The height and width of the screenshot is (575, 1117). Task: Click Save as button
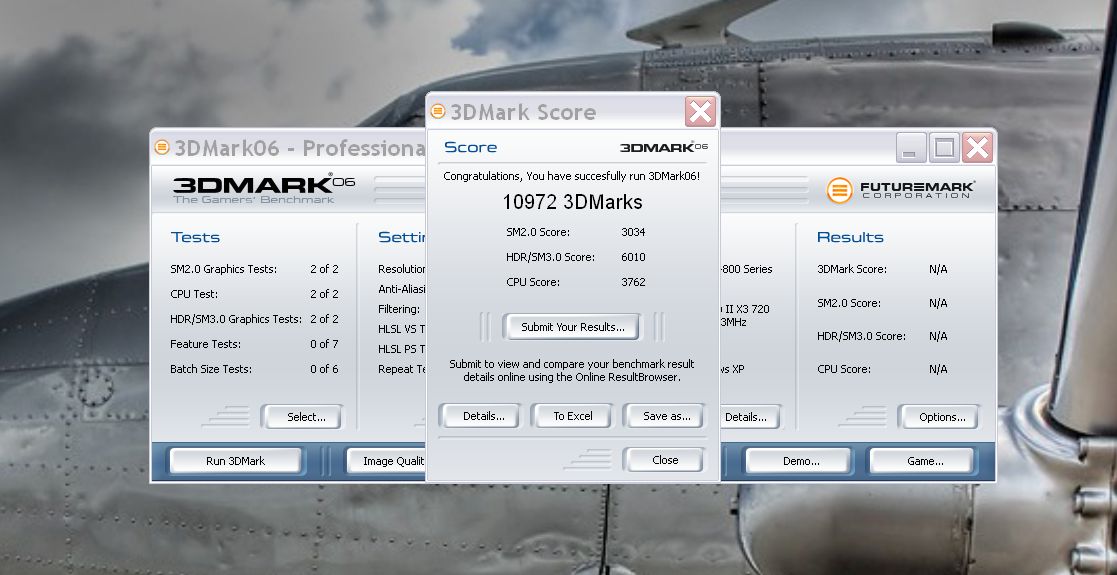[666, 416]
